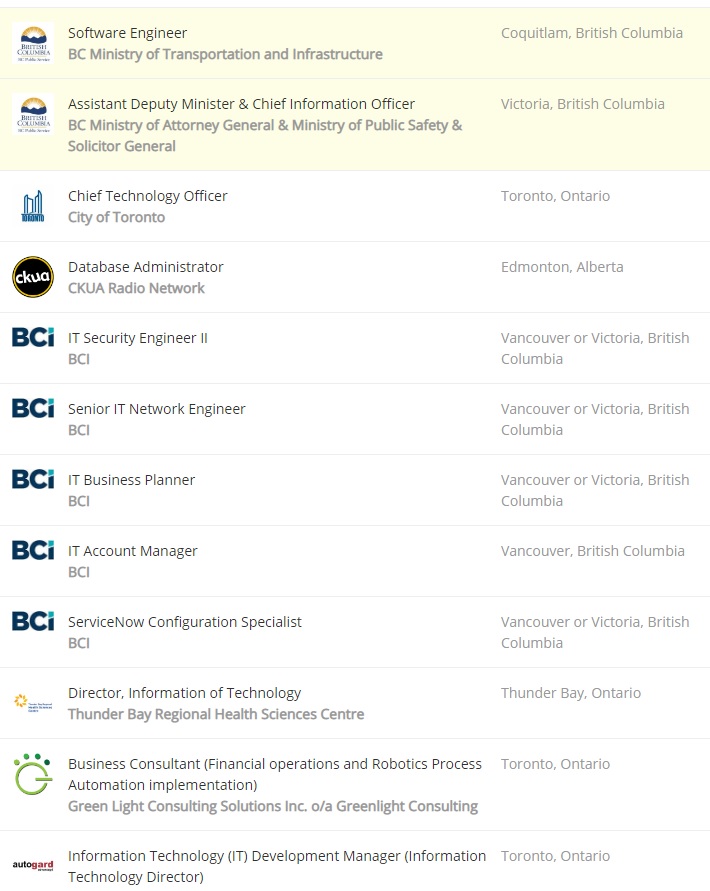Click the BCI logo beside IT Account Manager
This screenshot has width=710, height=891.
[x=33, y=550]
